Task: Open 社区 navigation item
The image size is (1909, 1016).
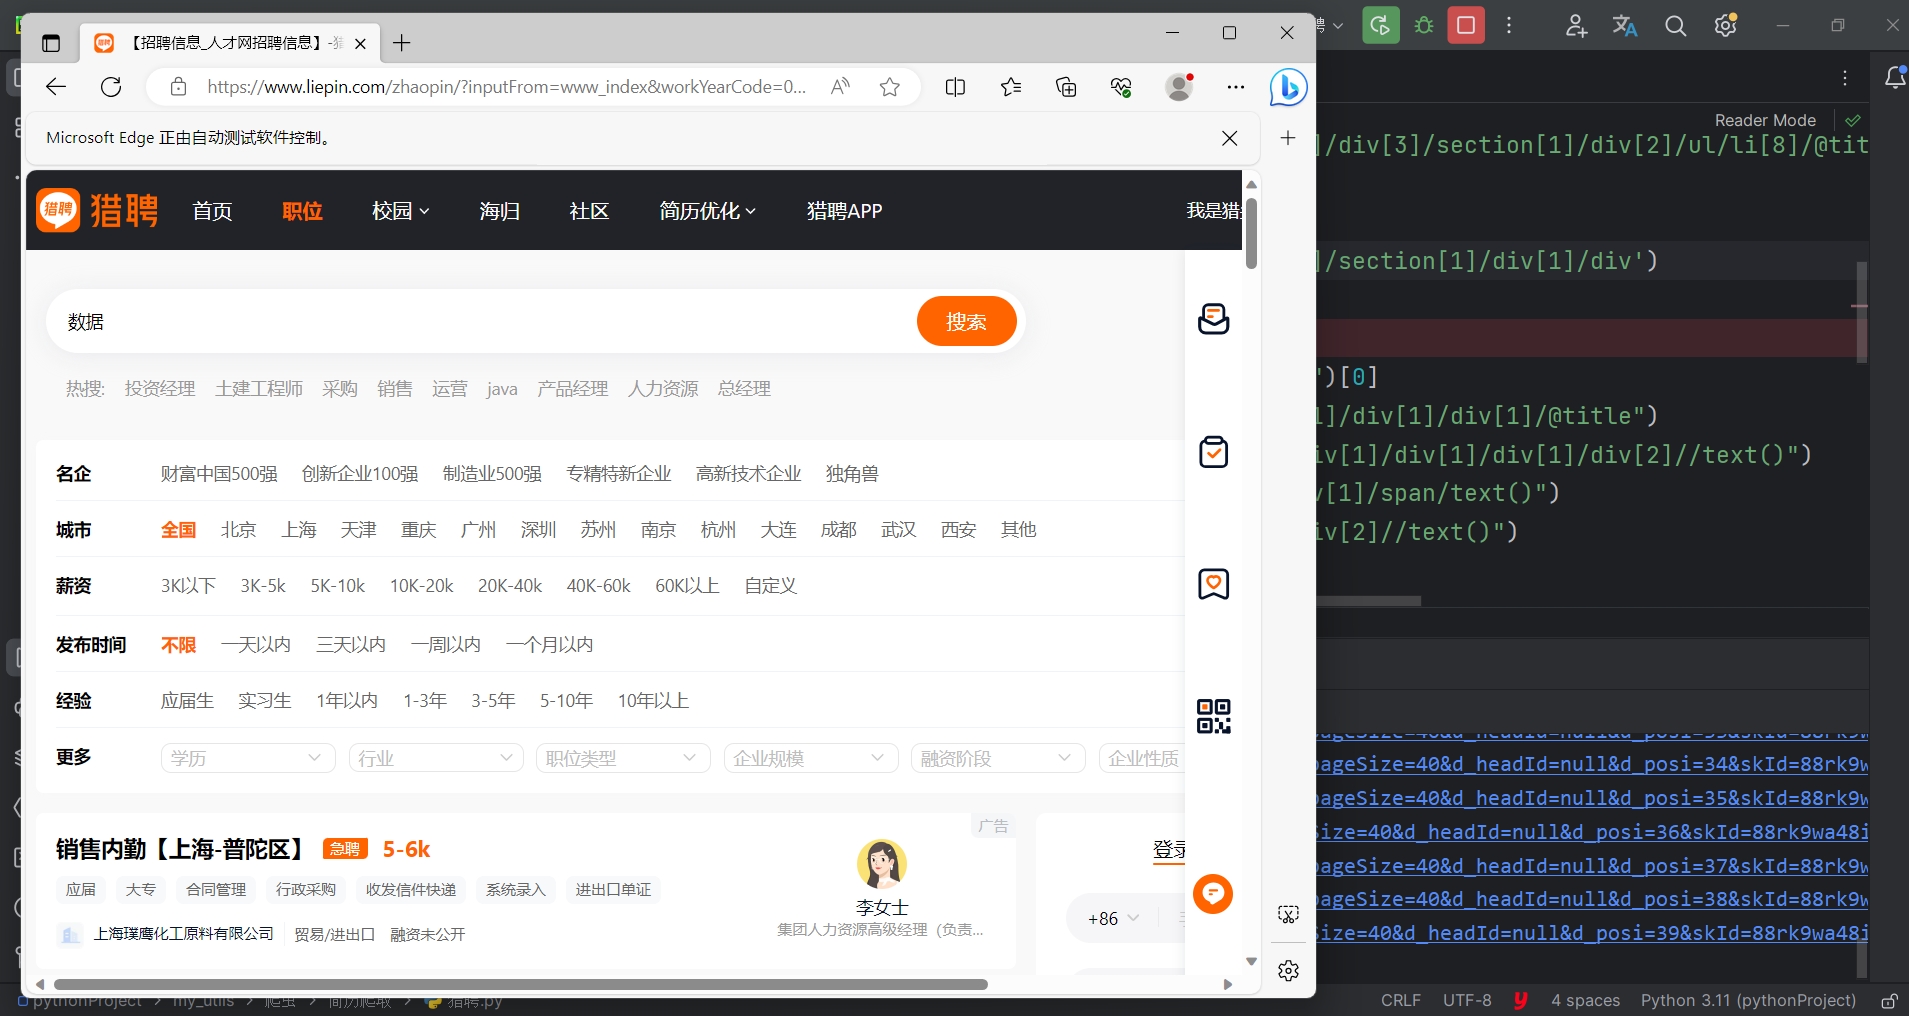Action: [x=589, y=211]
